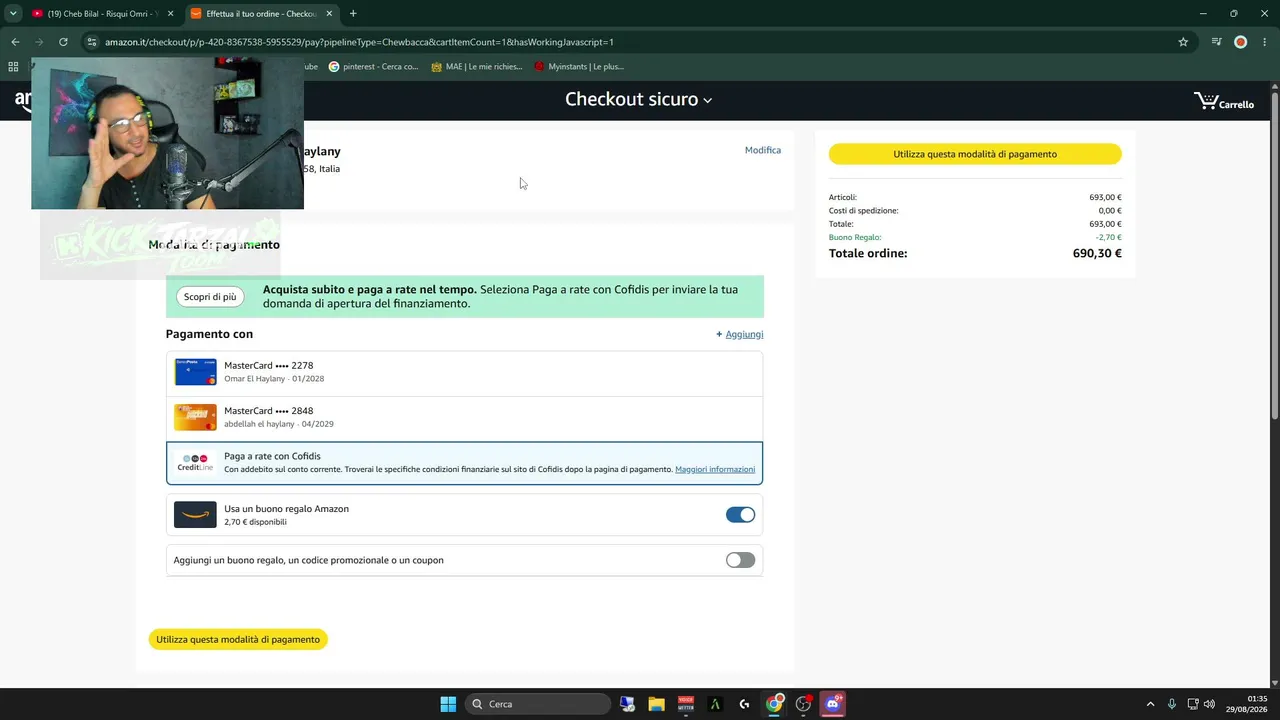Open File Explorer from the taskbar
Viewport: 1280px width, 720px height.
click(x=656, y=704)
